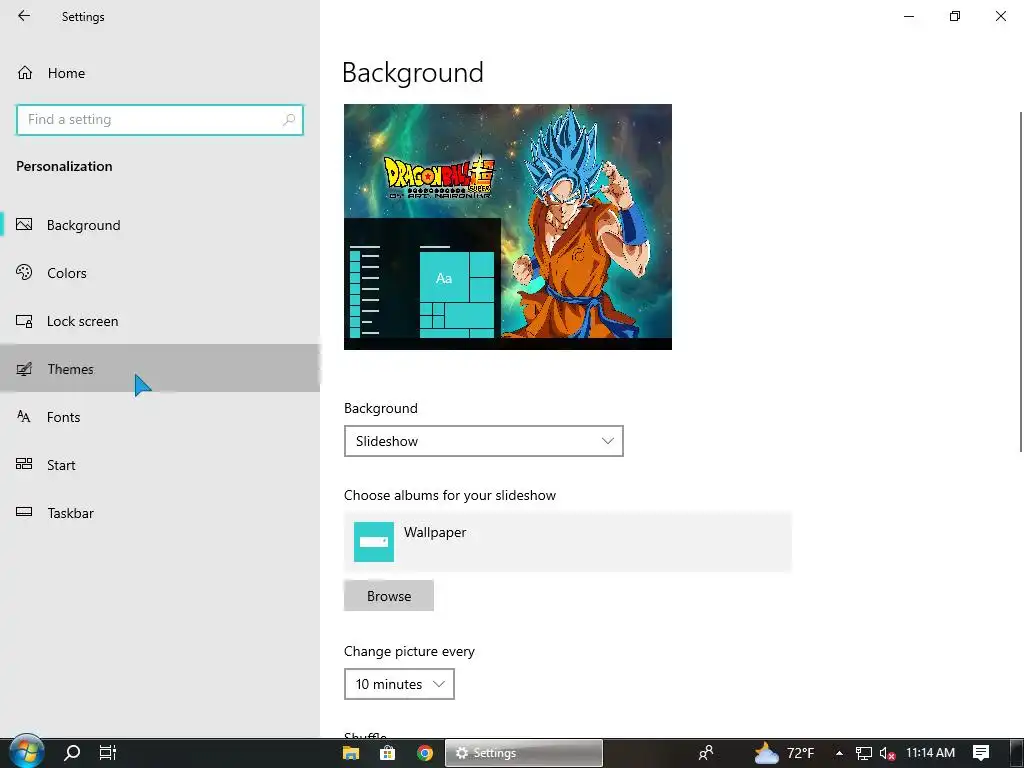Open the Action Center notifications icon
1024x768 pixels.
981,753
